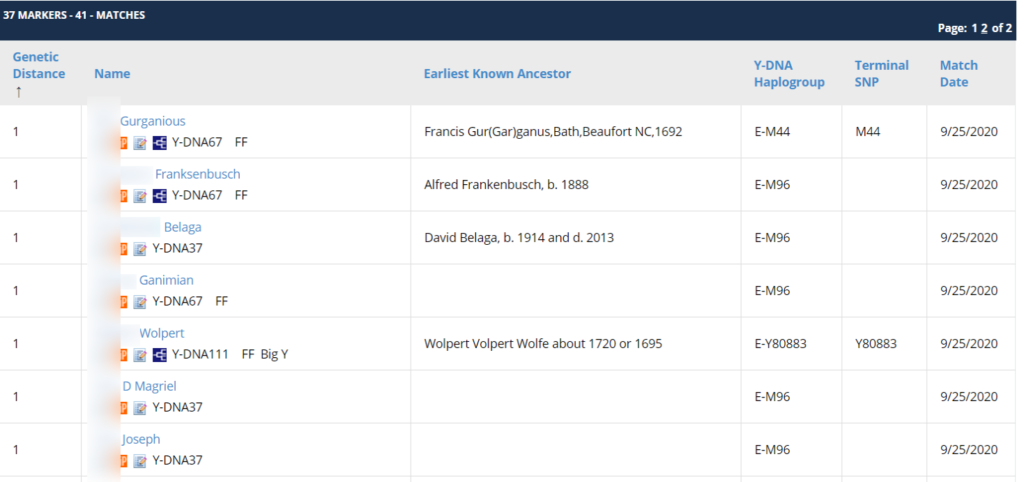
Task: Sort by Terminal SNP column
Action: 882,74
